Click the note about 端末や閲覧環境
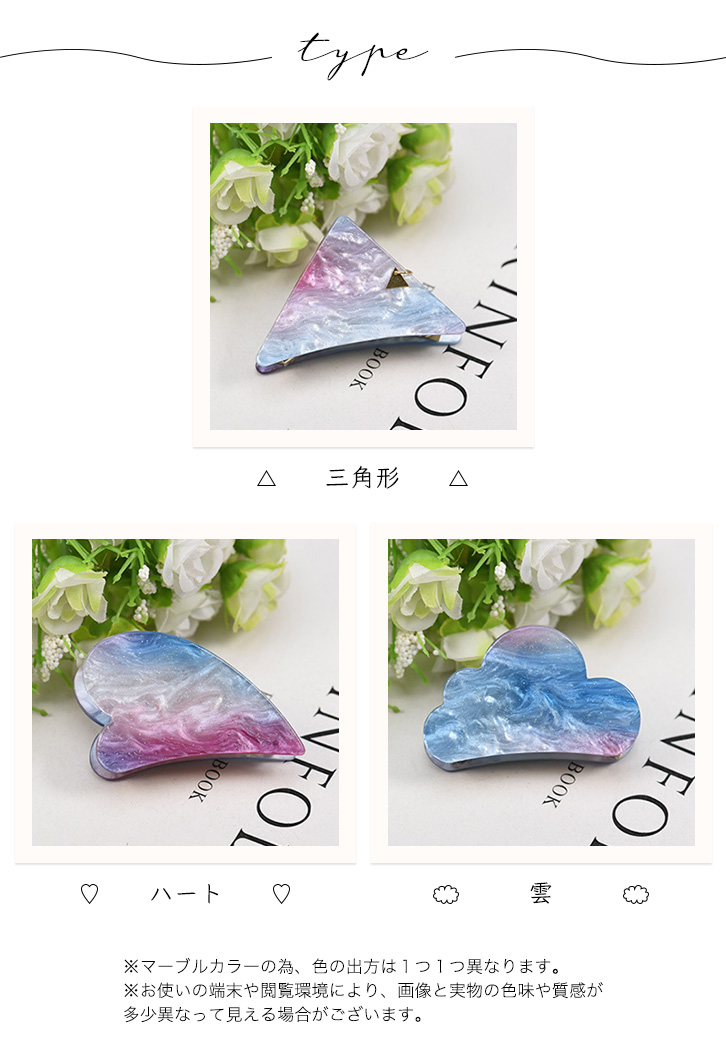726x1064 pixels. pyautogui.click(x=364, y=991)
